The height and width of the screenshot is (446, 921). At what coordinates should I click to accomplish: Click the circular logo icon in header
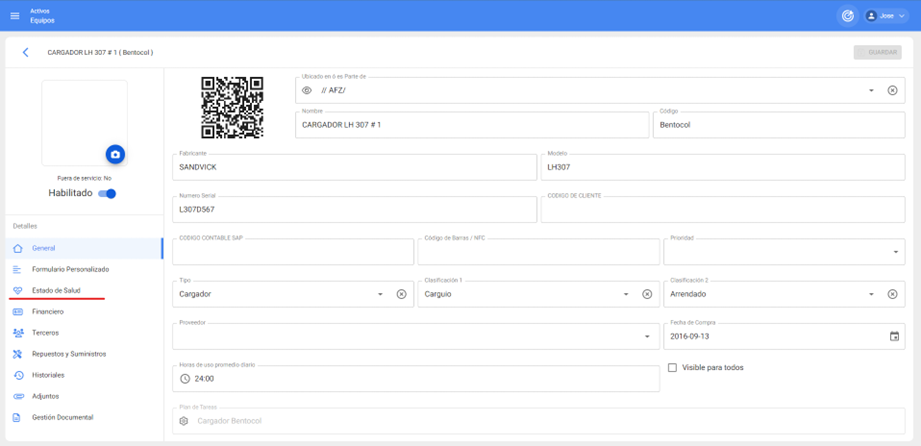pyautogui.click(x=847, y=16)
